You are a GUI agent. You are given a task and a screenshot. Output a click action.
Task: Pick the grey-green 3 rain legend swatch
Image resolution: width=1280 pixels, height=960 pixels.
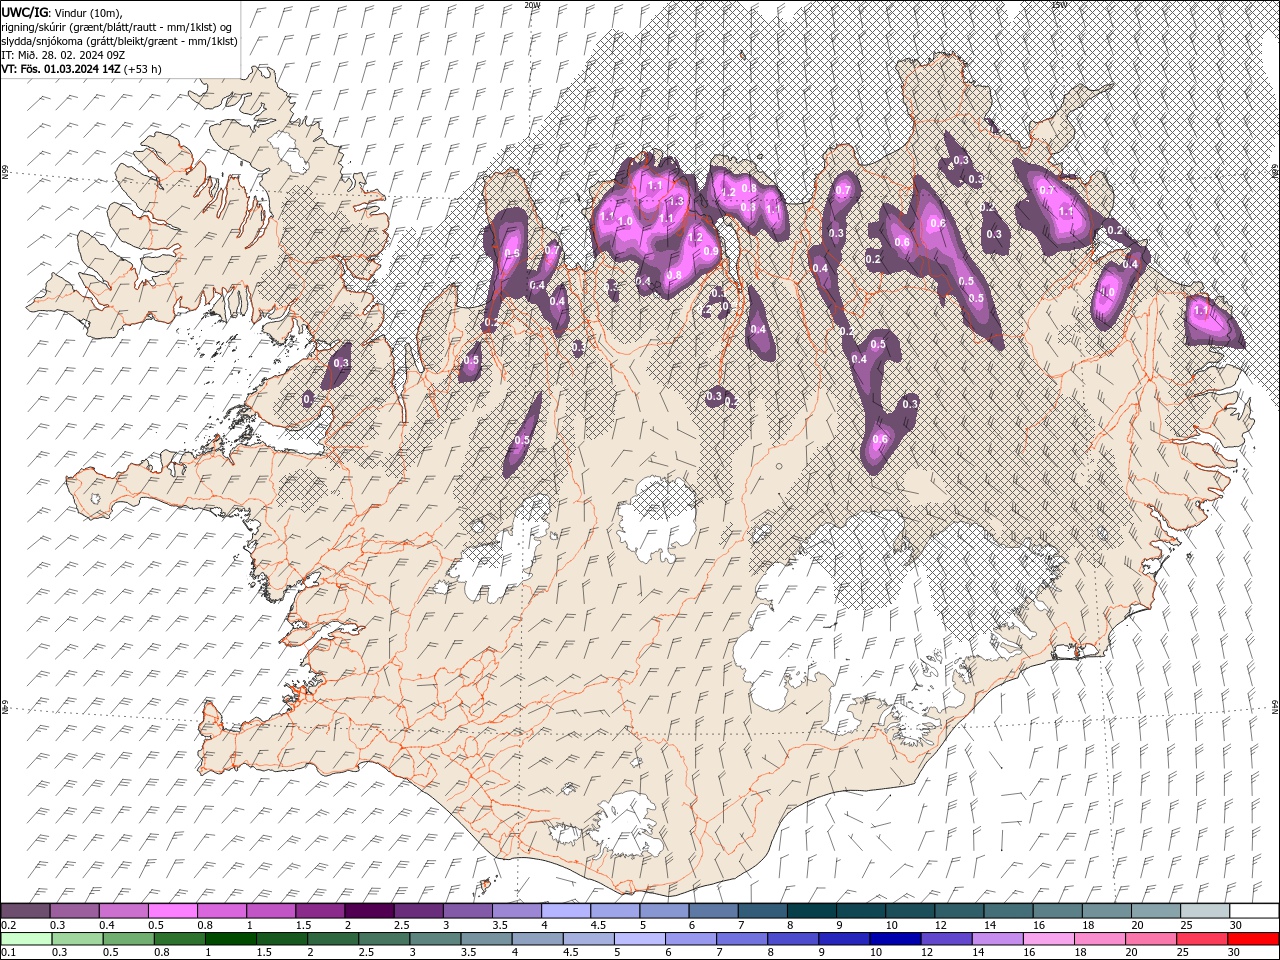point(435,939)
